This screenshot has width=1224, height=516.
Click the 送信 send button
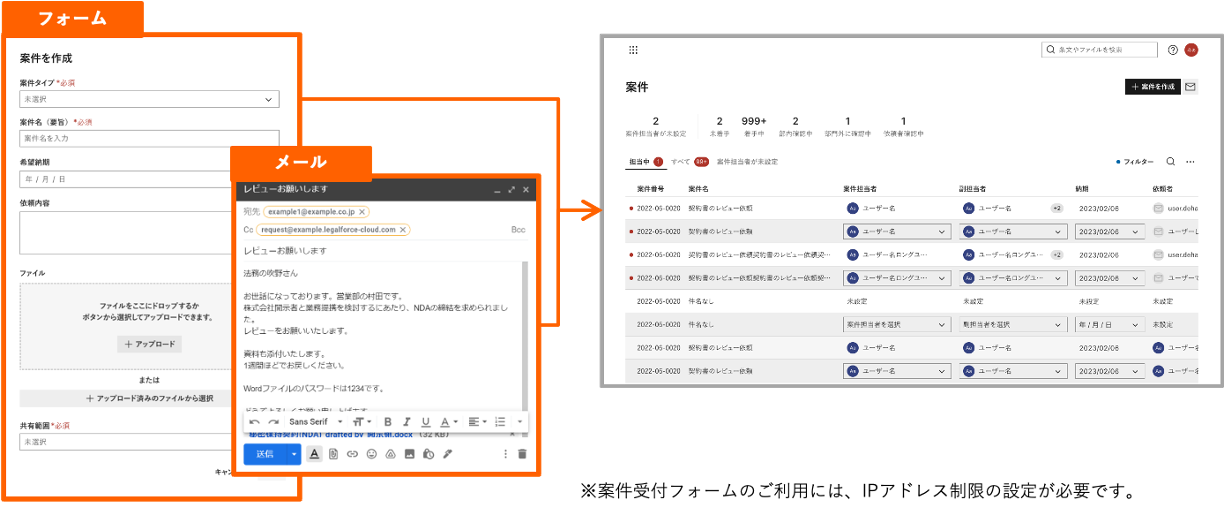[266, 454]
